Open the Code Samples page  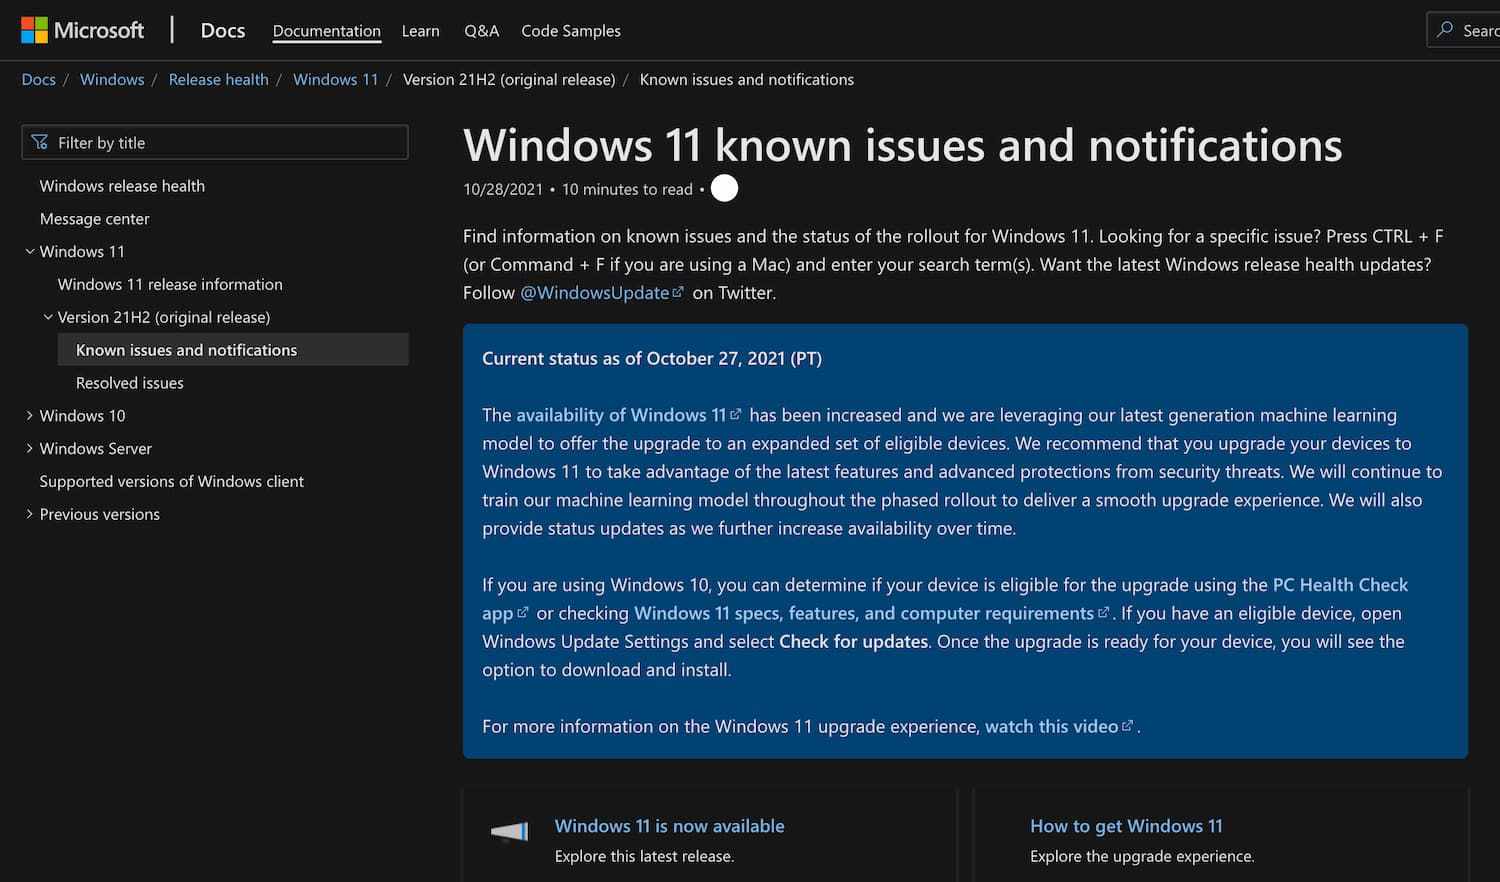coord(570,31)
